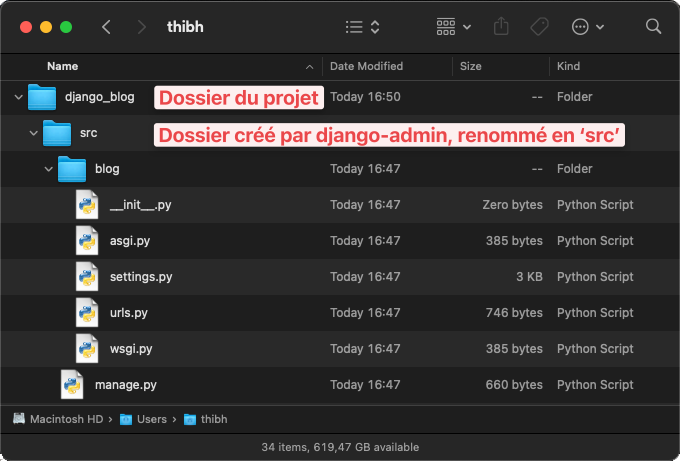Click the Tags icon in toolbar

[539, 27]
